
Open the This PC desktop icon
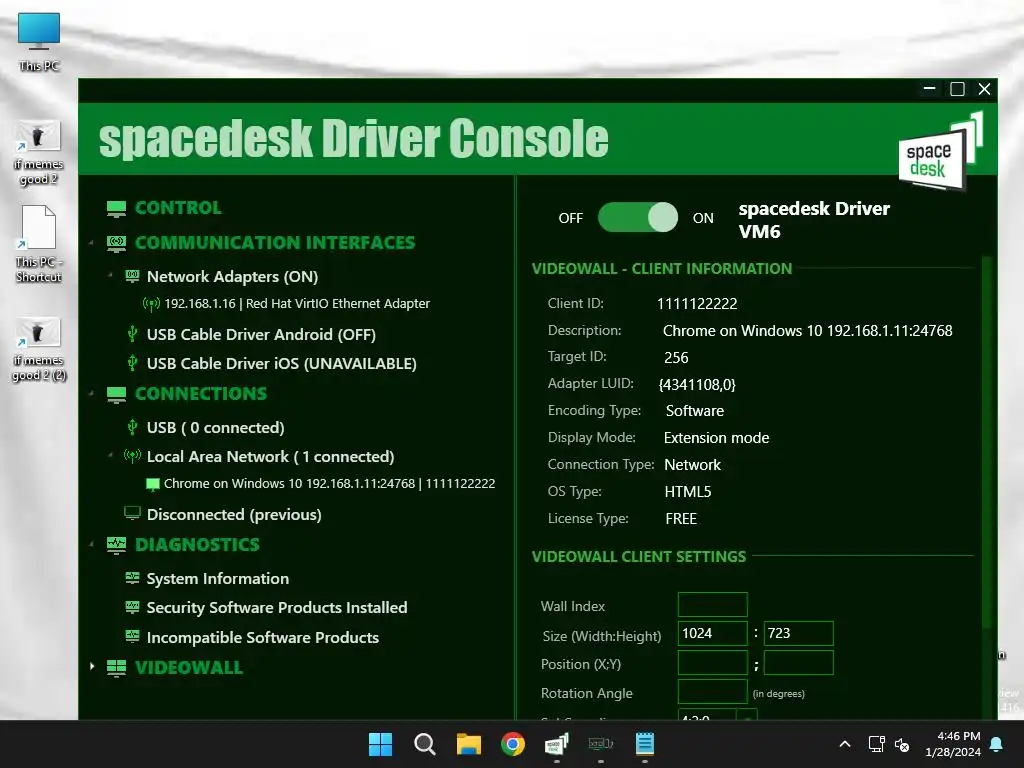coord(39,42)
